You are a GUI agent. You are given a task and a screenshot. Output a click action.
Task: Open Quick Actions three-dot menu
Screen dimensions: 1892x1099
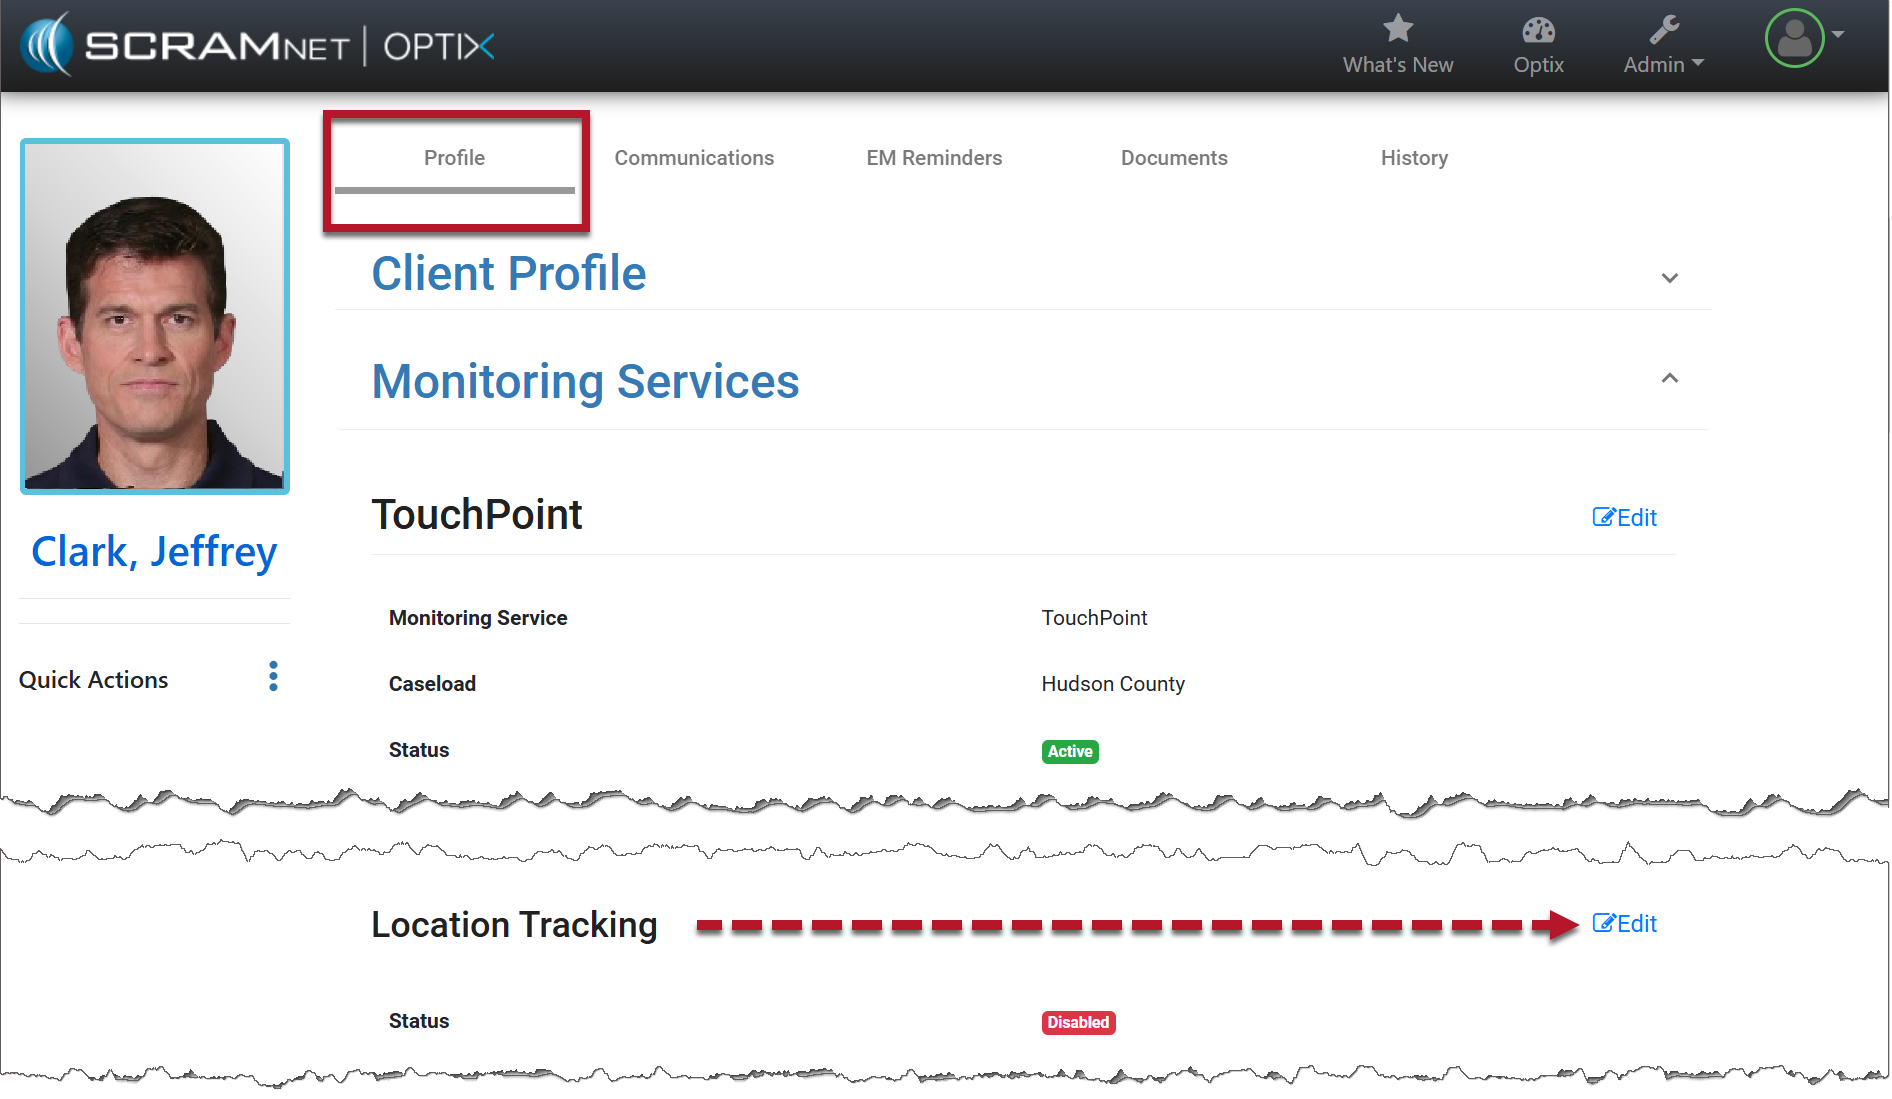pyautogui.click(x=273, y=677)
